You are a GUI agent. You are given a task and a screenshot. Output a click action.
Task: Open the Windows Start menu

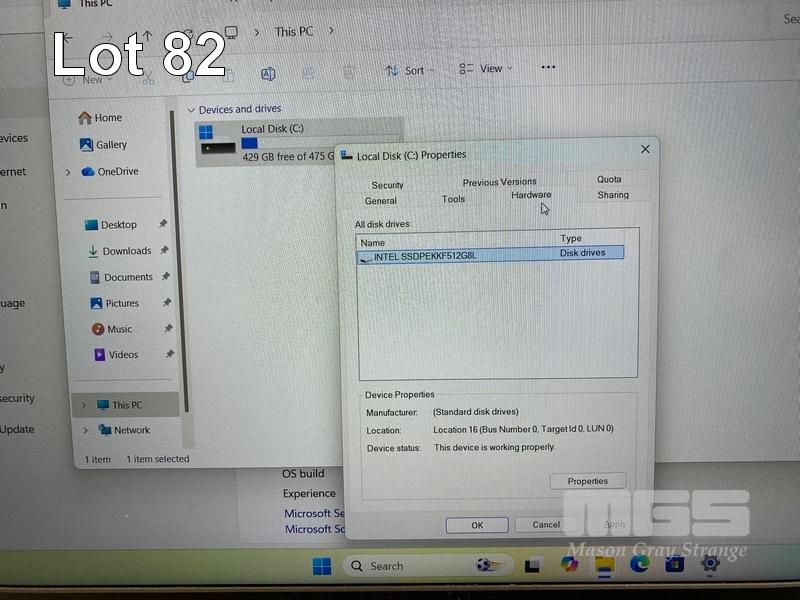[x=322, y=566]
